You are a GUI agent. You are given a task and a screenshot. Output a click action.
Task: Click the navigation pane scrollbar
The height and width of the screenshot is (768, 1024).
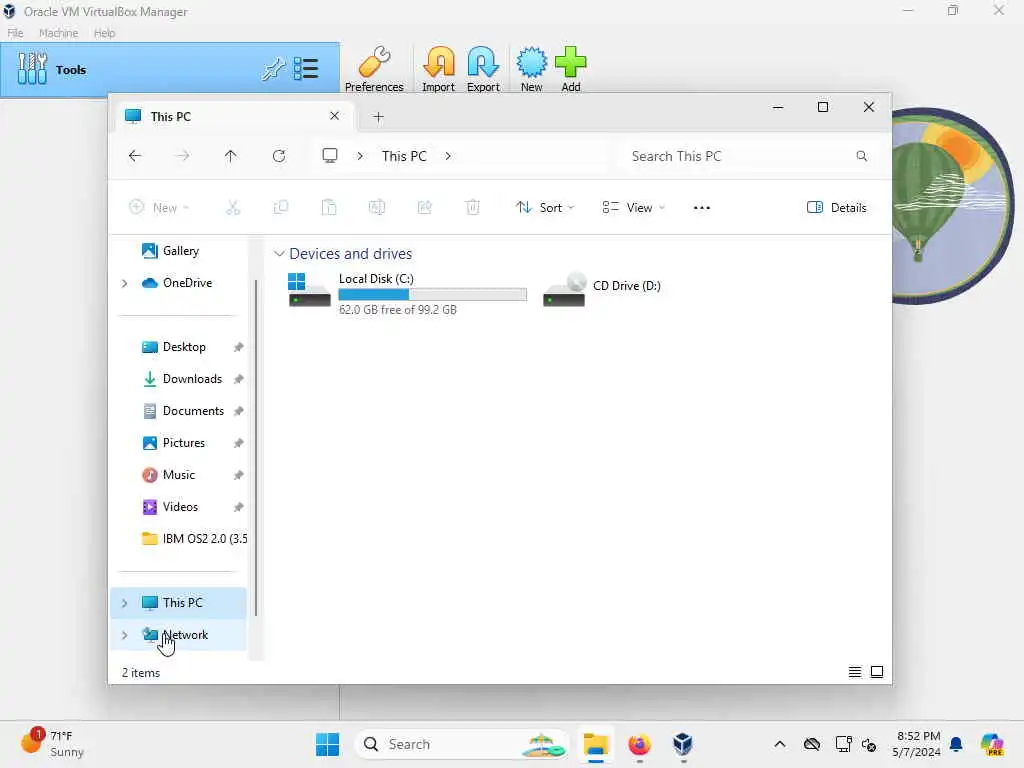(x=256, y=448)
